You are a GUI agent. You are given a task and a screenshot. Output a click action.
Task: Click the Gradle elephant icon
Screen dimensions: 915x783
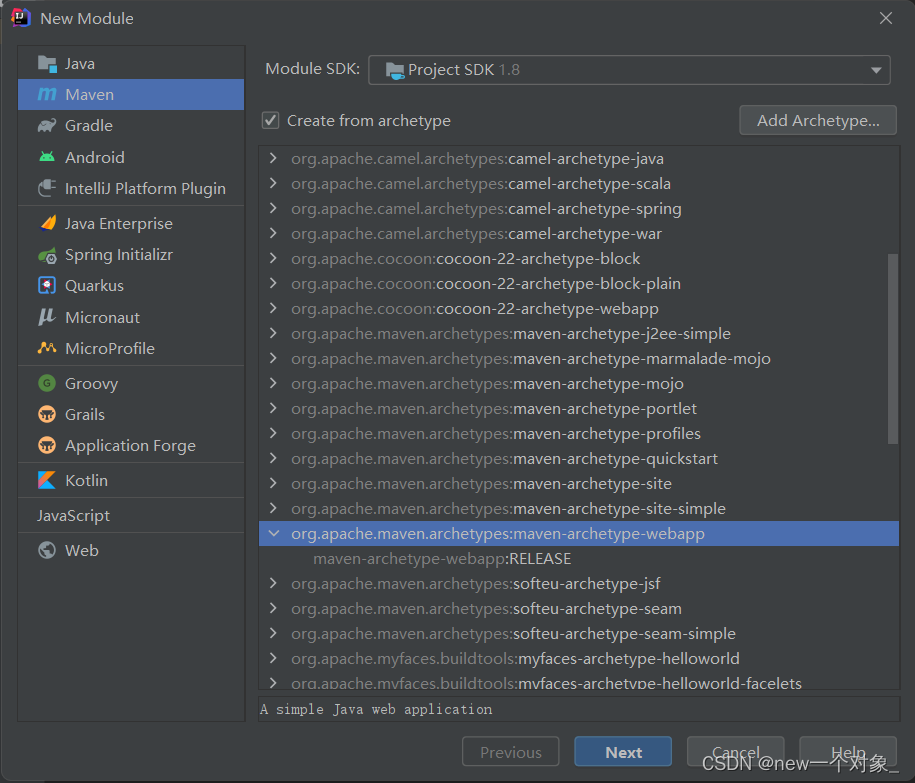(47, 125)
